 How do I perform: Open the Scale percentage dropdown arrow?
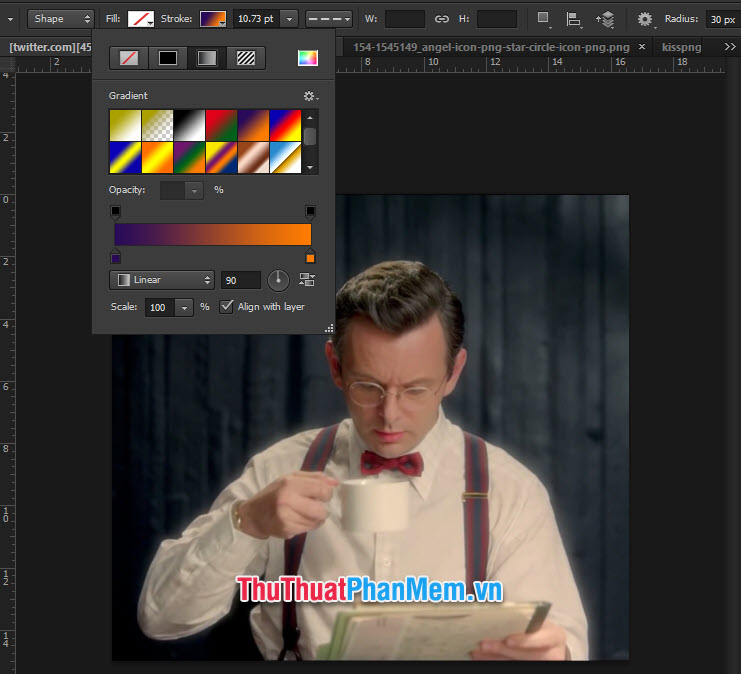(x=184, y=308)
